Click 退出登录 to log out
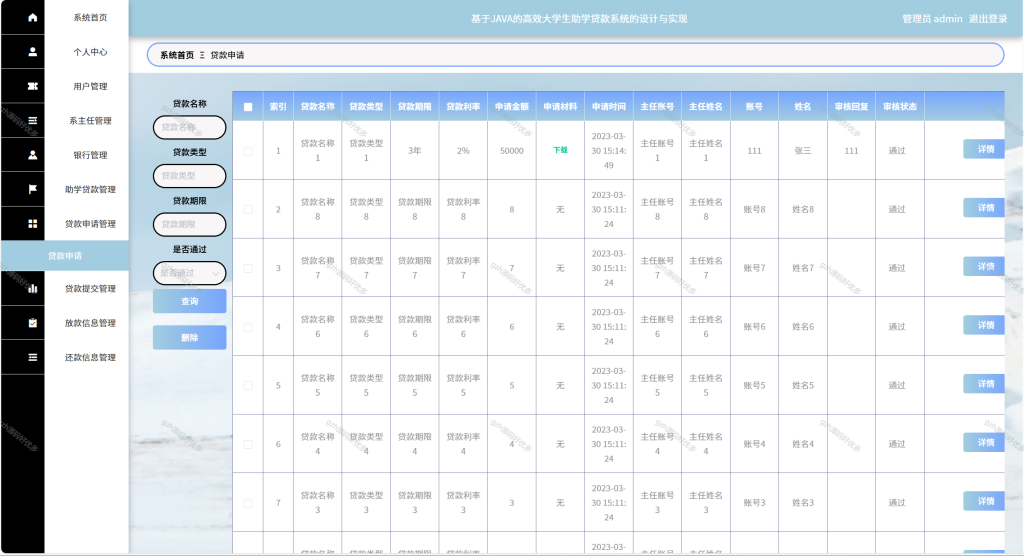 [x=988, y=19]
